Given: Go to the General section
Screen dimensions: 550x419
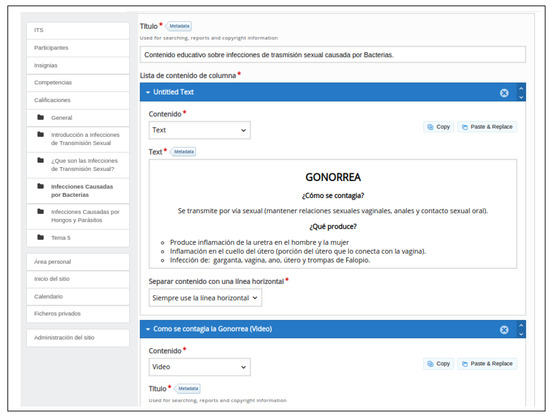Looking at the screenshot, I should pos(78,118).
